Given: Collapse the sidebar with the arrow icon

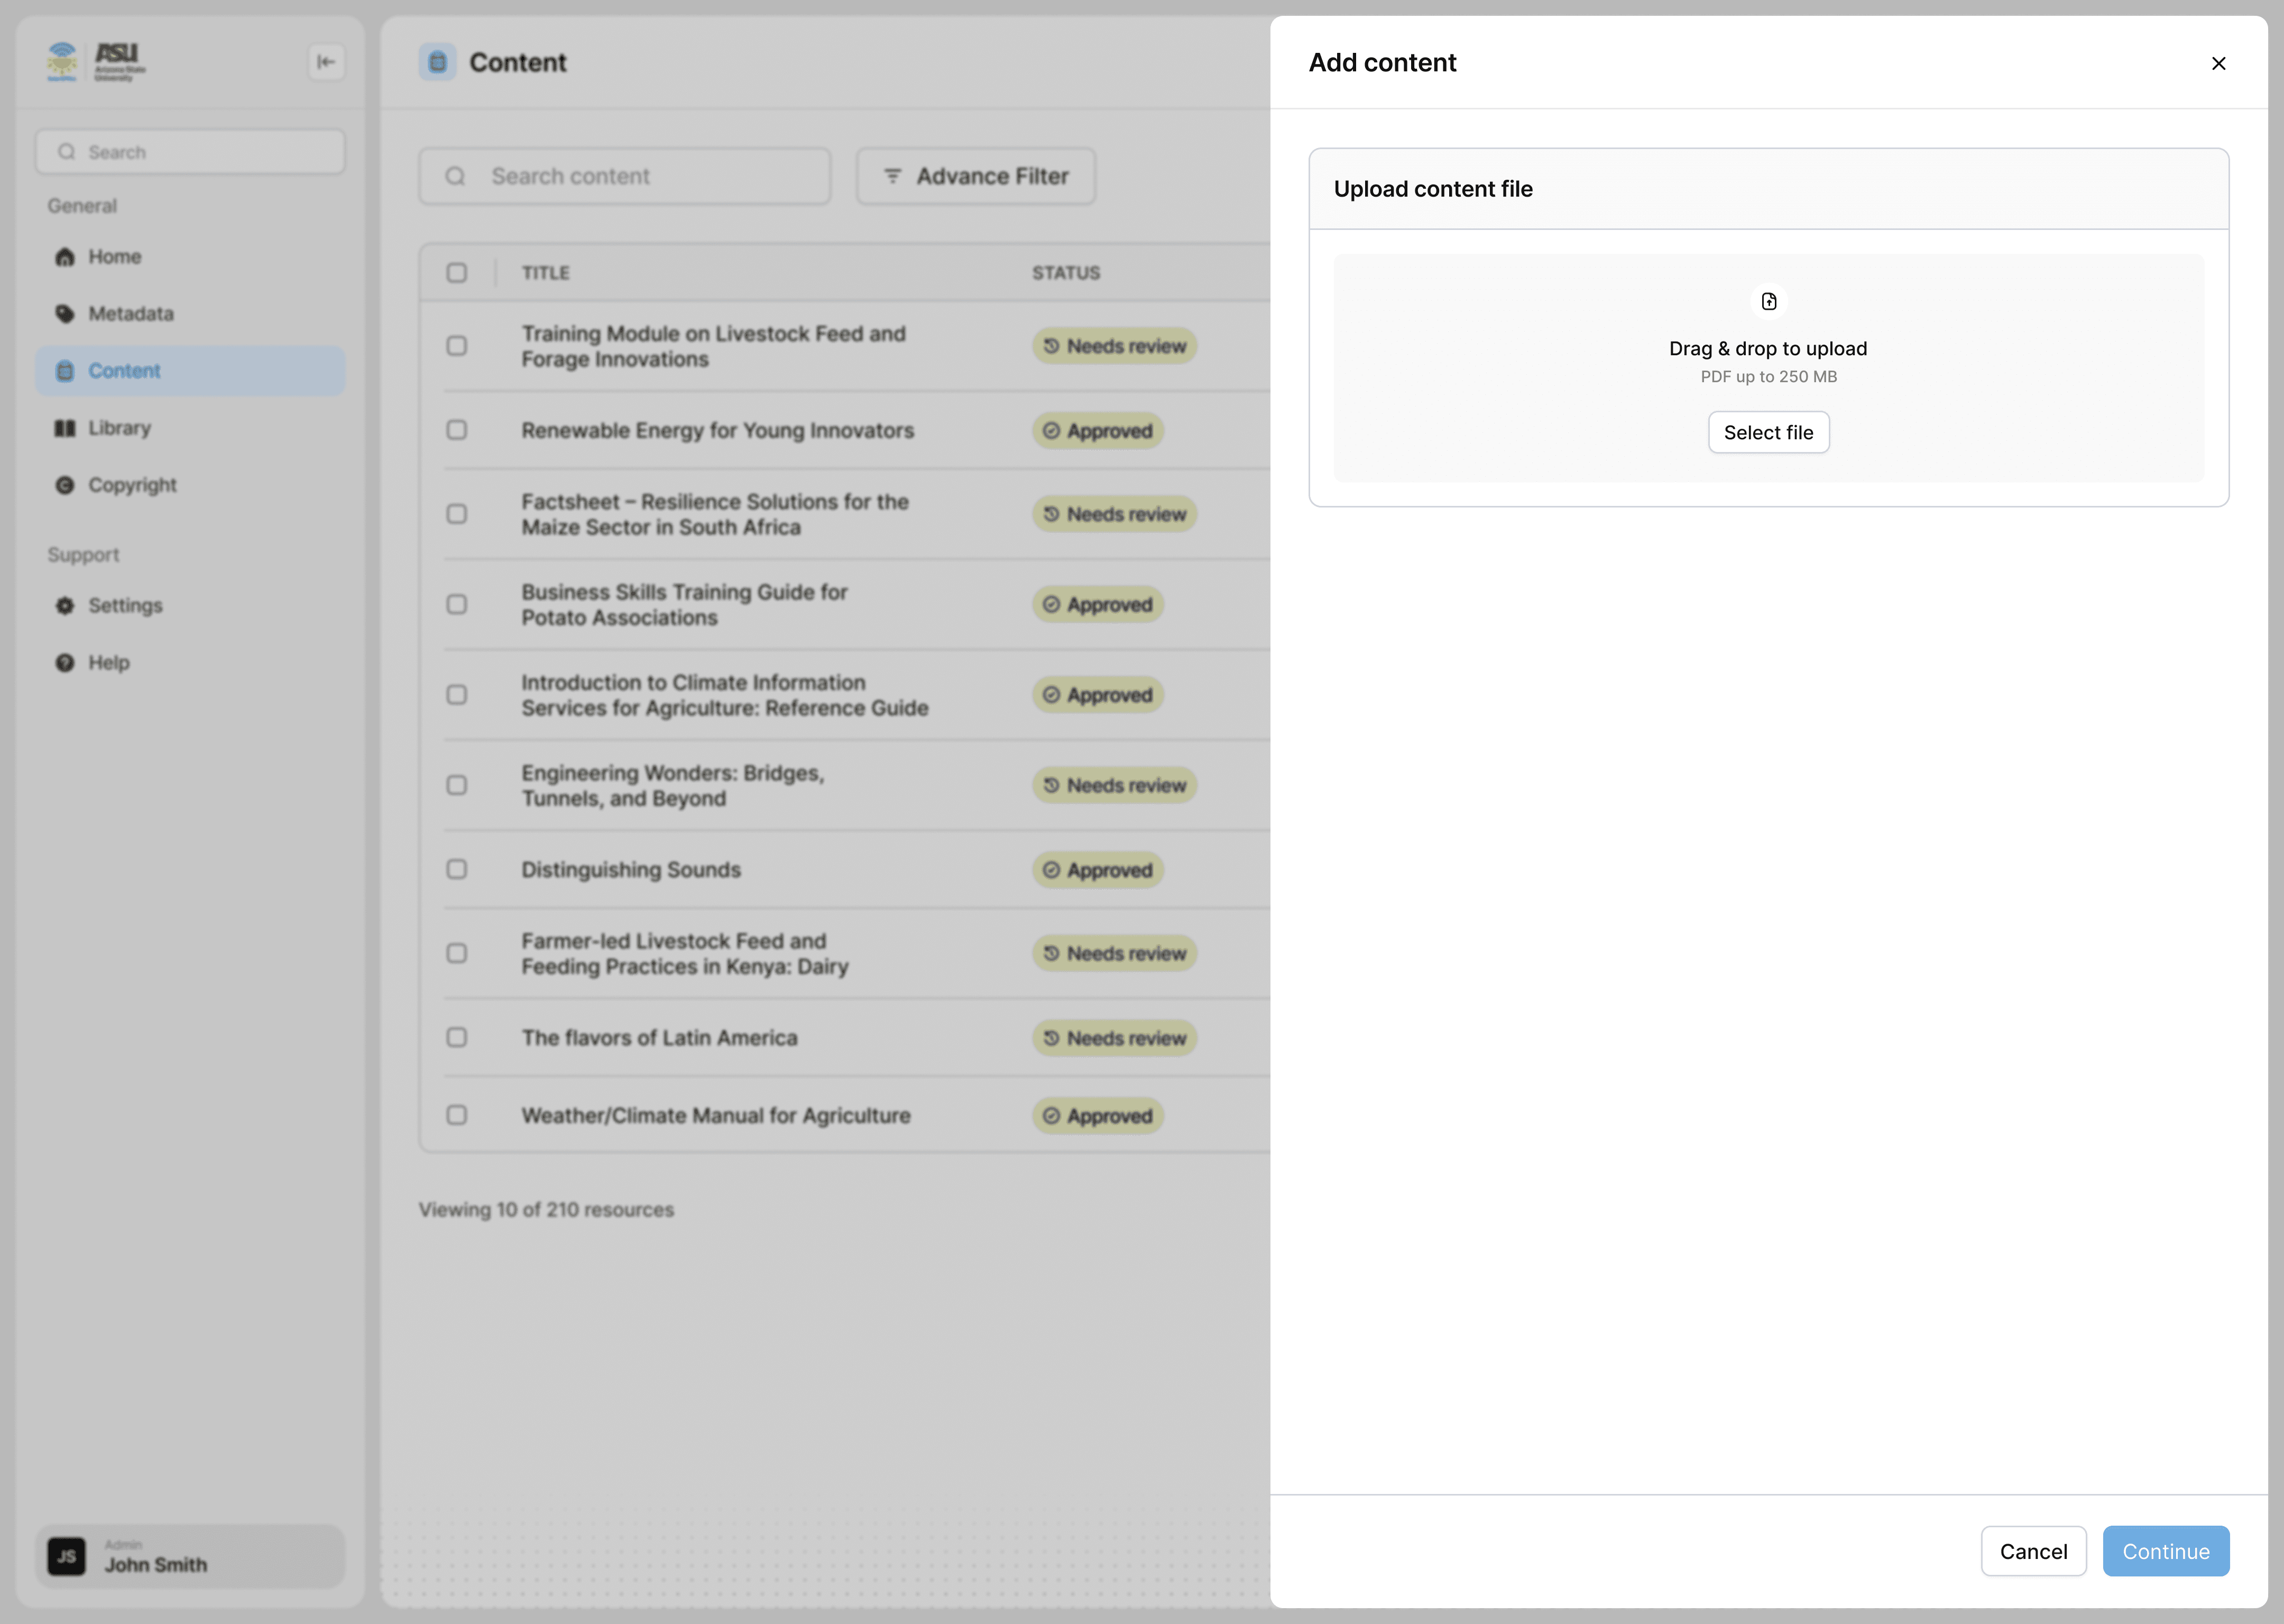Looking at the screenshot, I should tap(326, 62).
